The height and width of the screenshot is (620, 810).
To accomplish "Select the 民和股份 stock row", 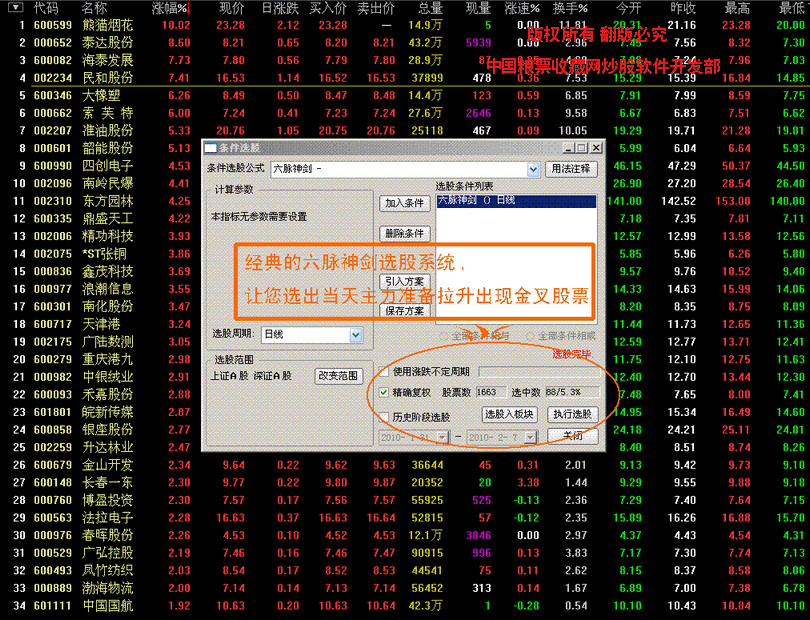I will pyautogui.click(x=405, y=78).
